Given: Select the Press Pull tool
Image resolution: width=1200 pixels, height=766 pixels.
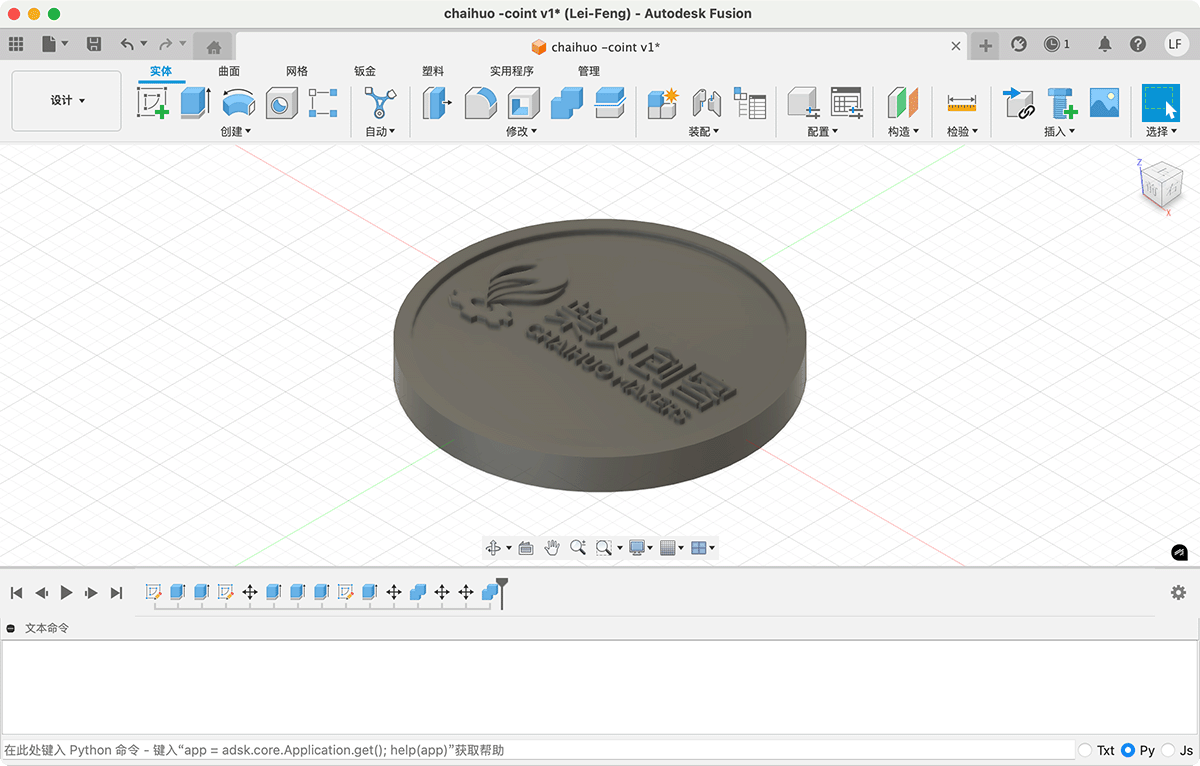Looking at the screenshot, I should [437, 103].
